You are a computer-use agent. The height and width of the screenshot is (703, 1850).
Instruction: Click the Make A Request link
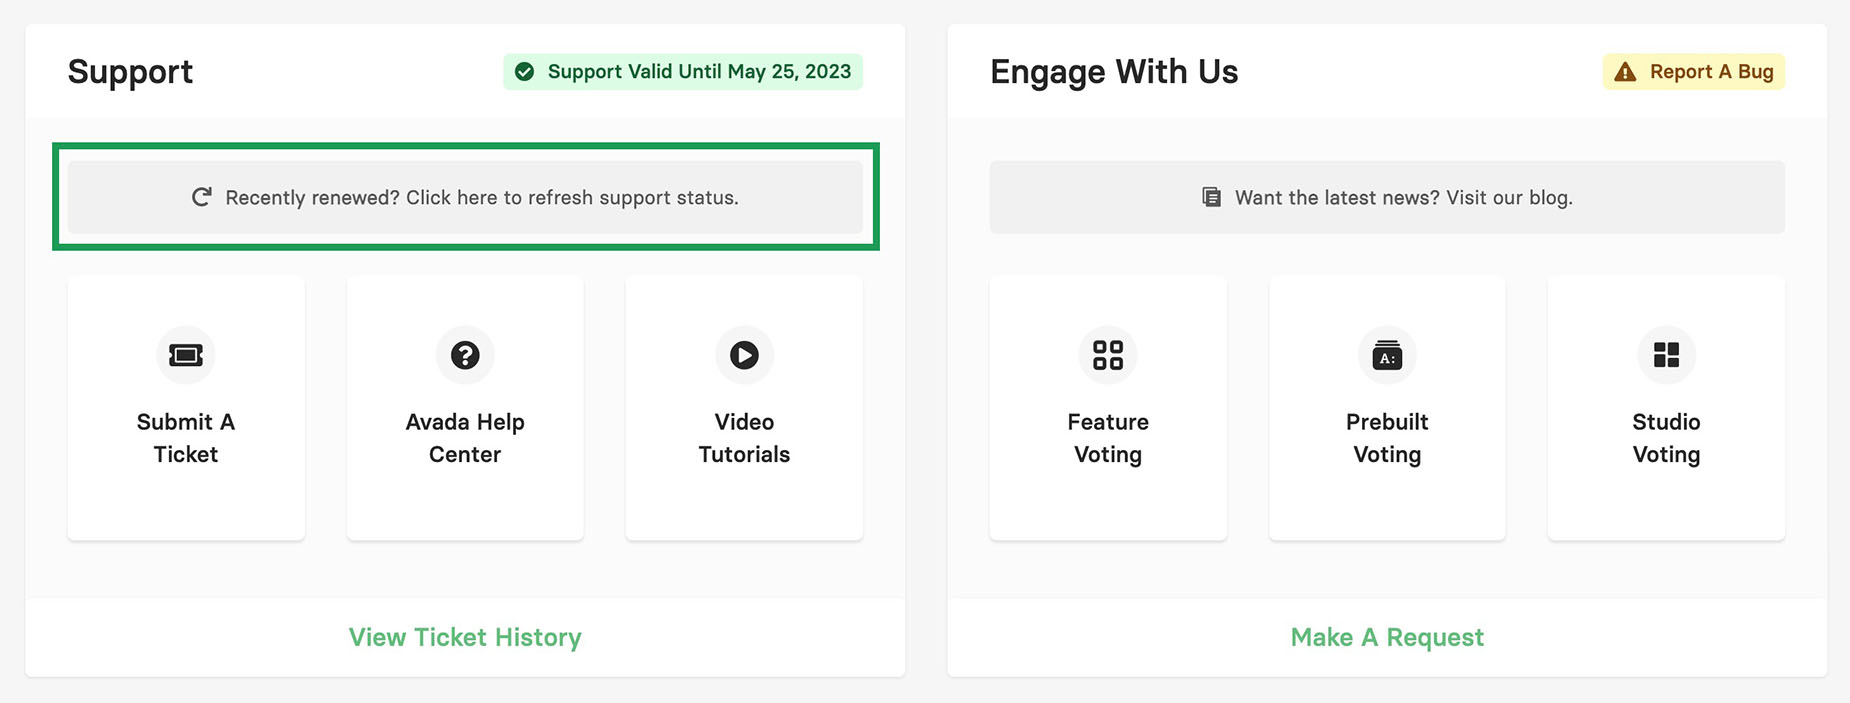1387,637
